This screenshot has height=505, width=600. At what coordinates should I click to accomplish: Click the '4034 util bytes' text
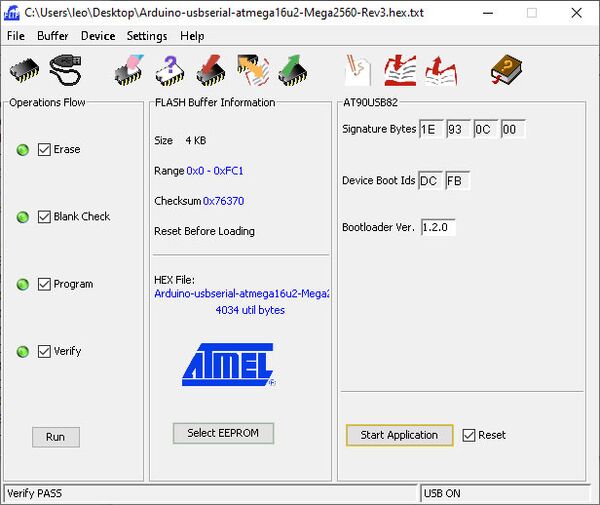[250, 310]
